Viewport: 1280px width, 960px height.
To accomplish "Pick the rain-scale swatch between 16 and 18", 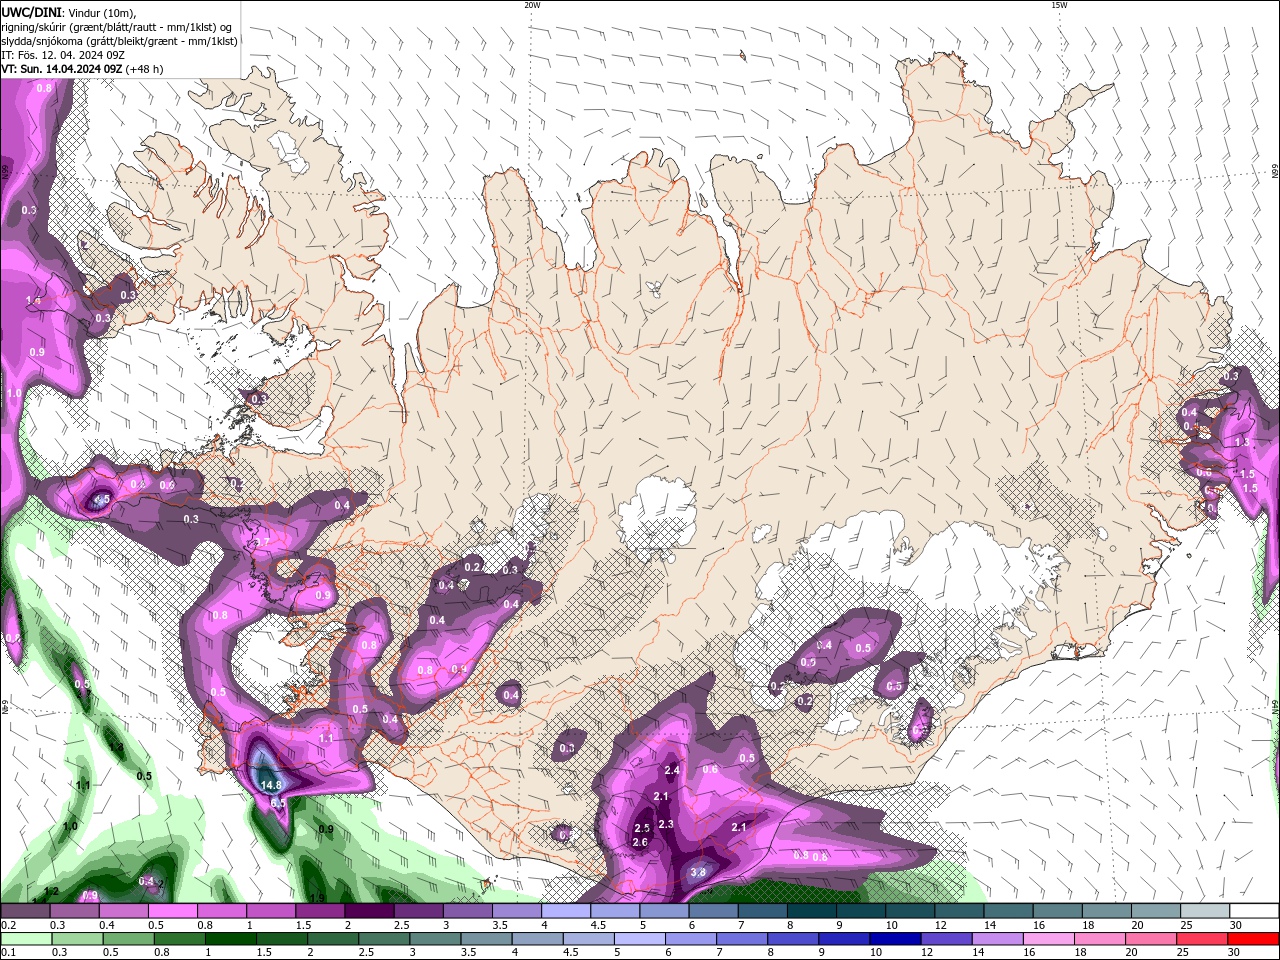I will click(1050, 939).
